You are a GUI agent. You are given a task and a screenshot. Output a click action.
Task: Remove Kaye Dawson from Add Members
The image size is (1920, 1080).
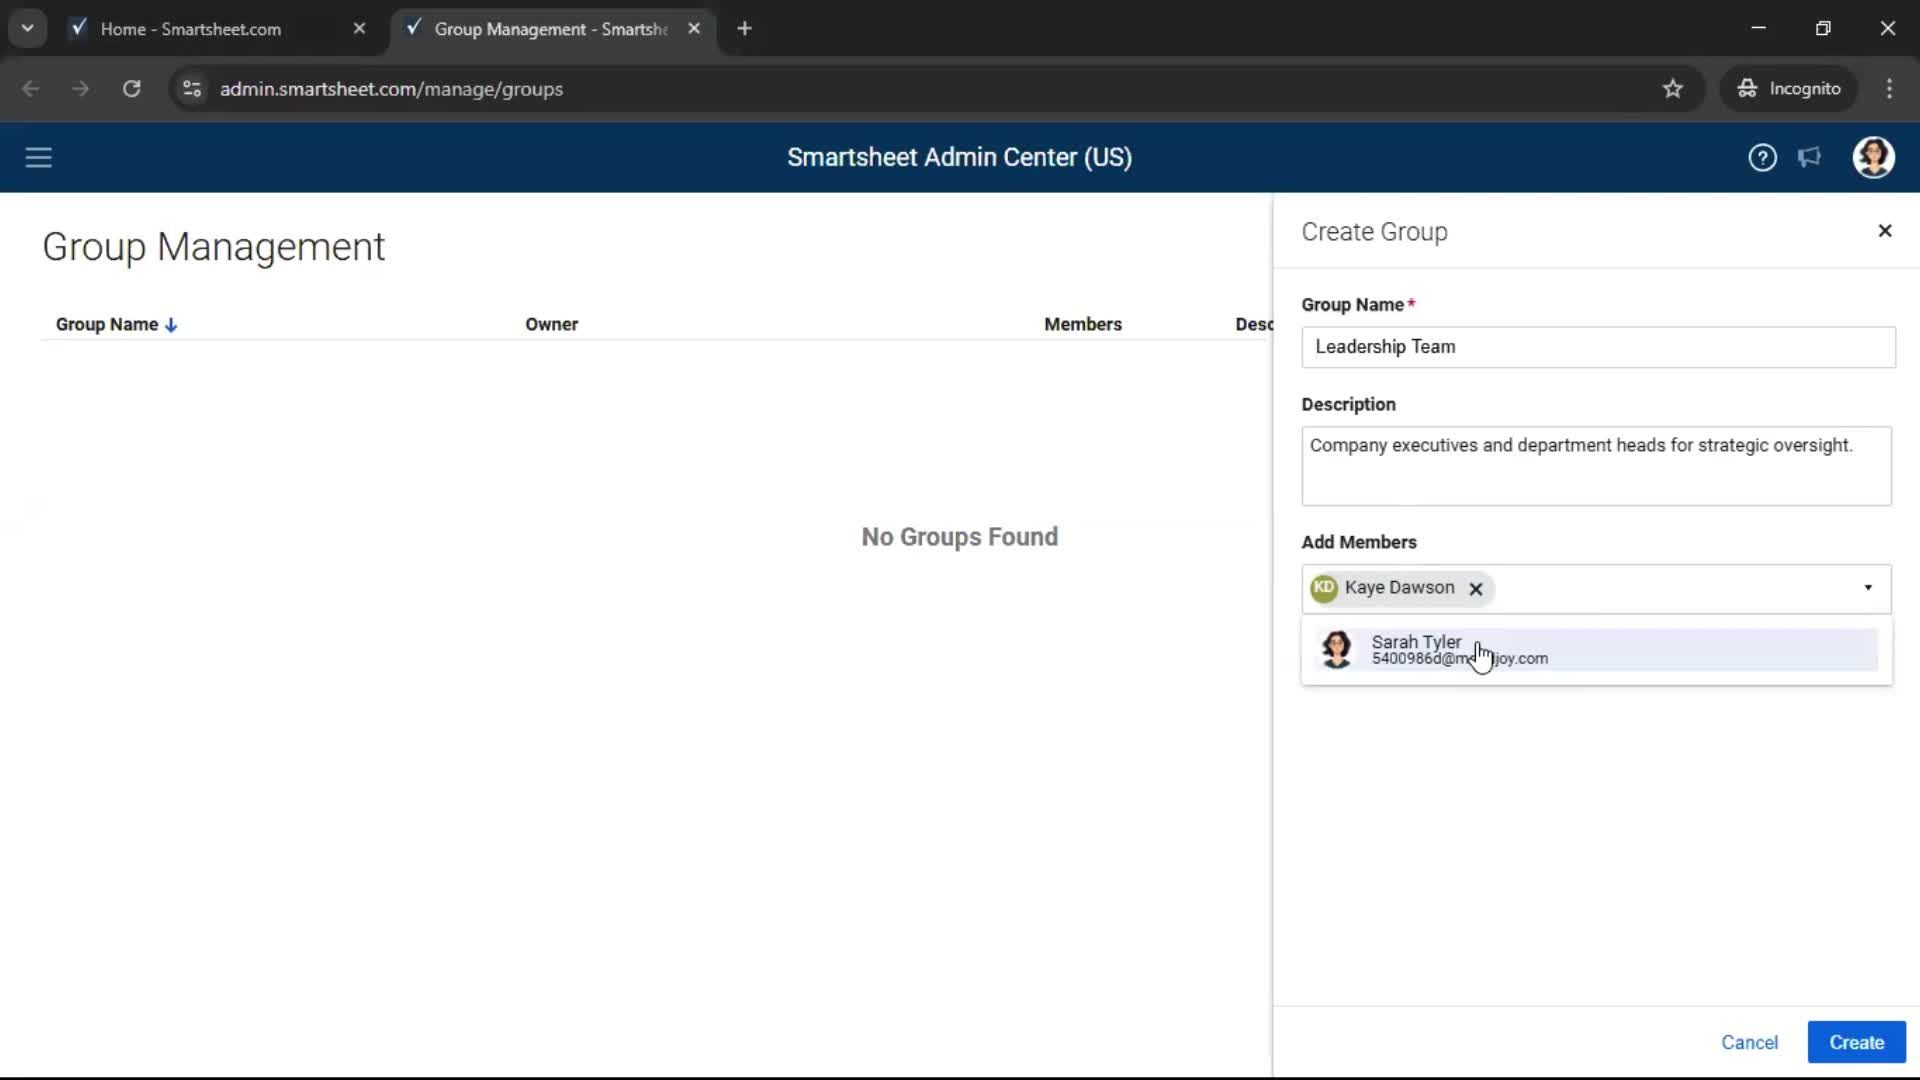pos(1476,589)
